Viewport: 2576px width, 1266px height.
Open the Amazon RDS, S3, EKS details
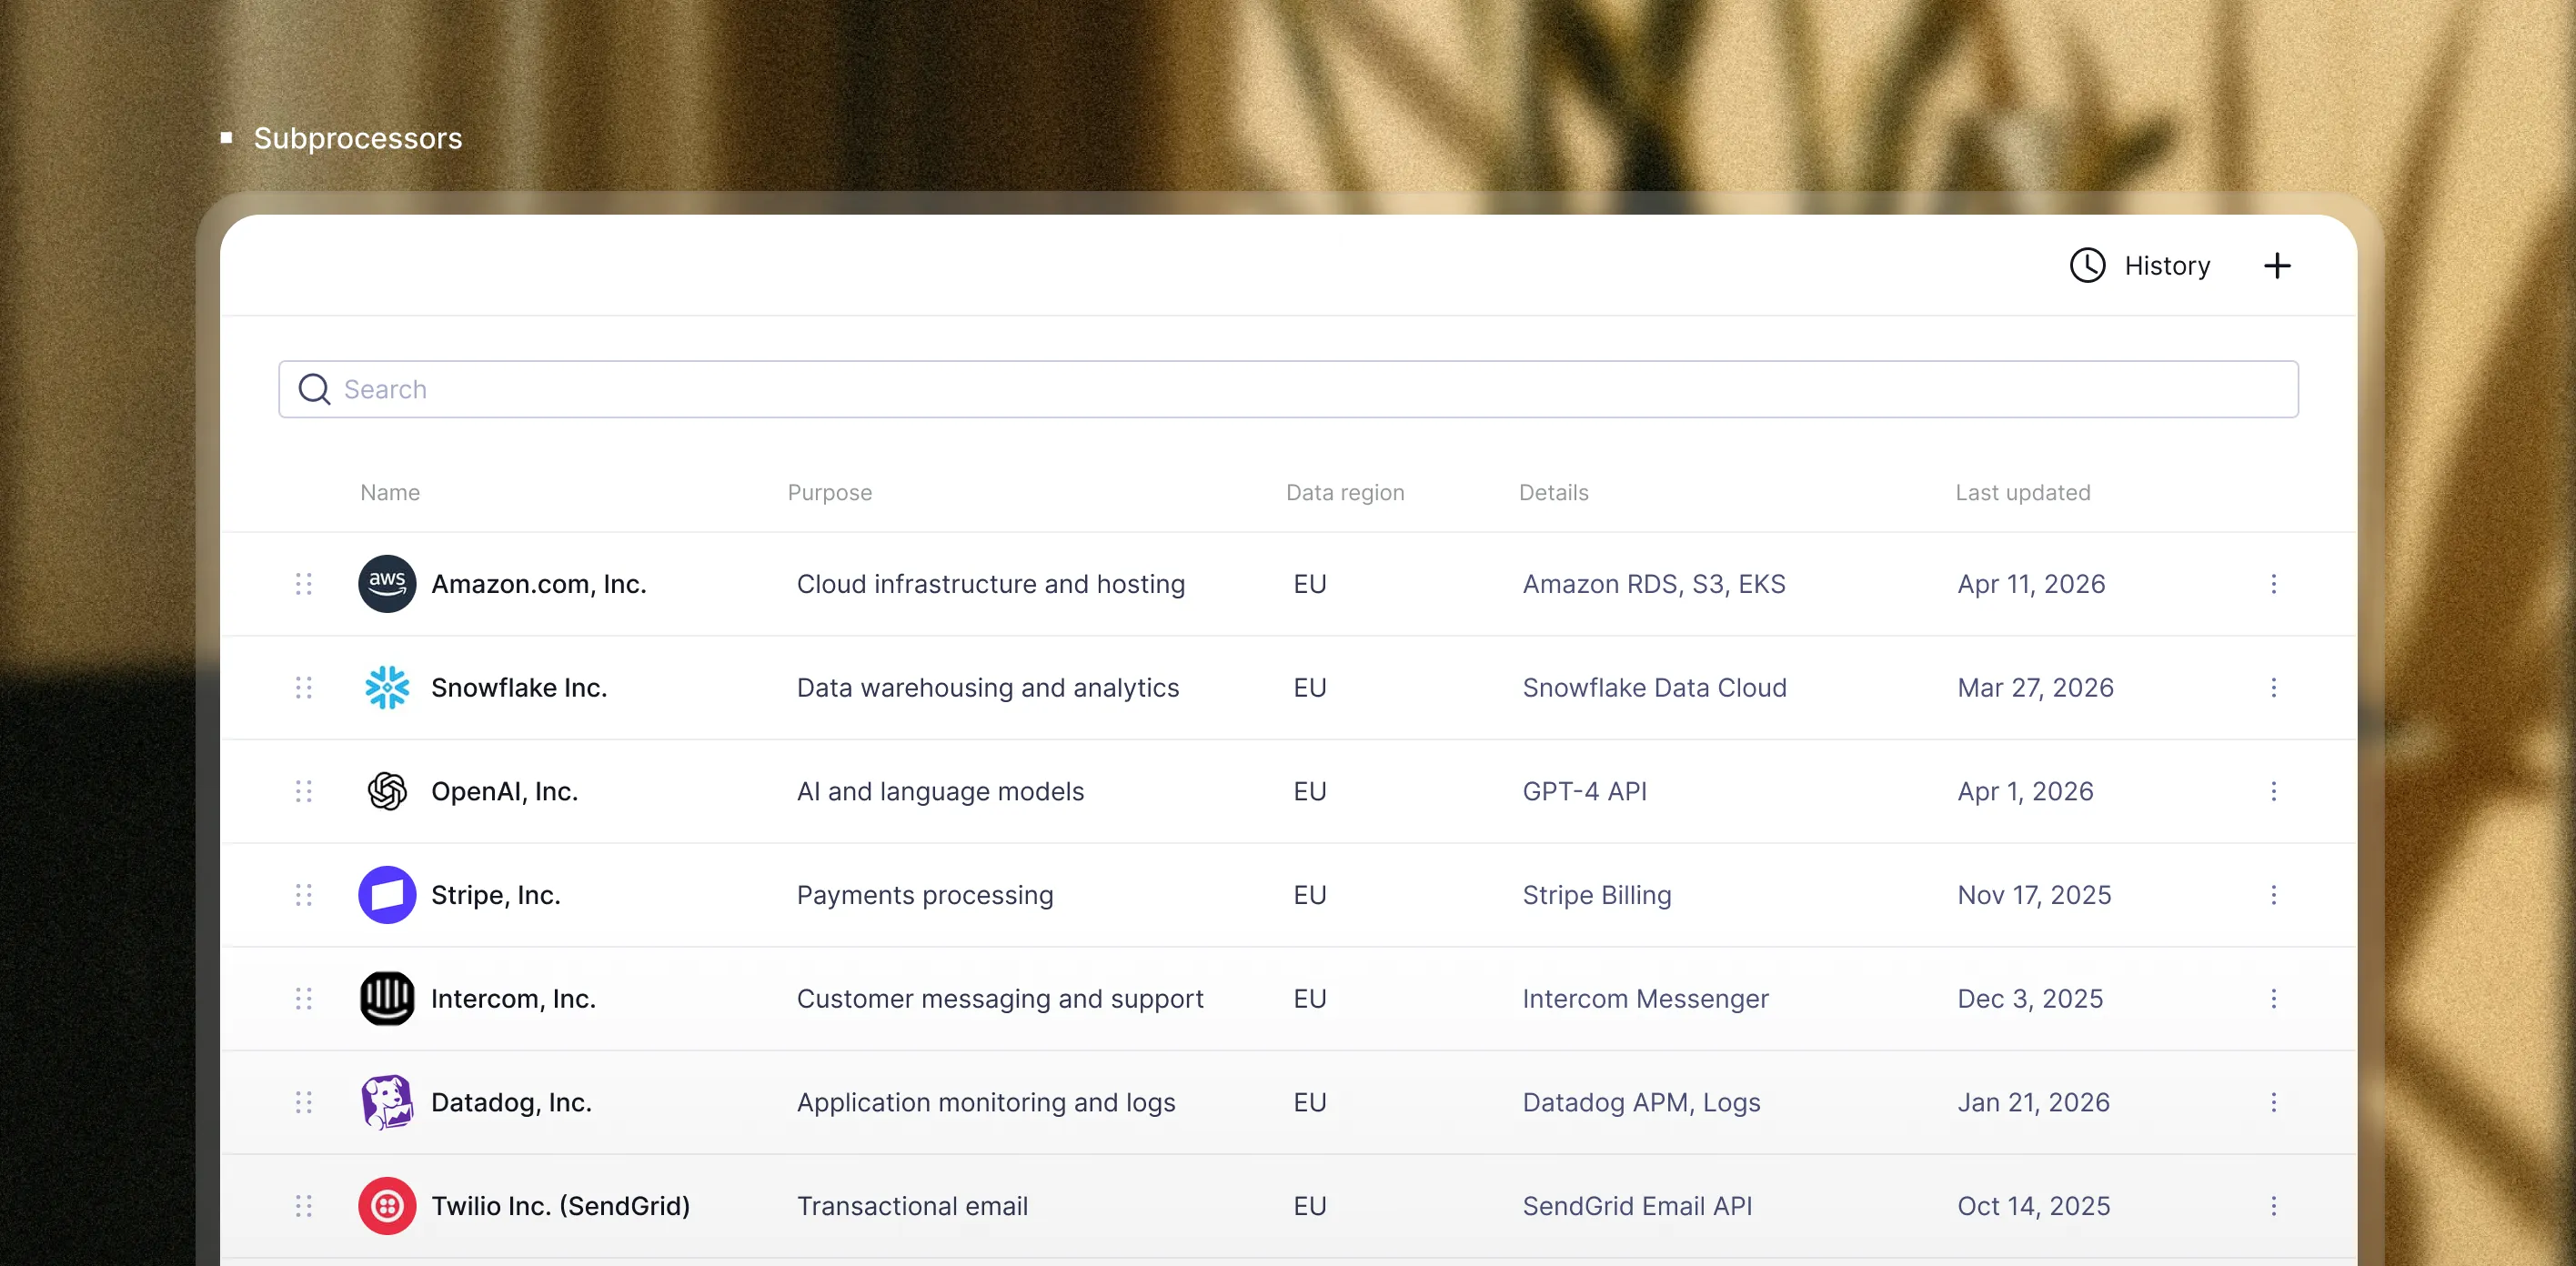[x=1653, y=583]
